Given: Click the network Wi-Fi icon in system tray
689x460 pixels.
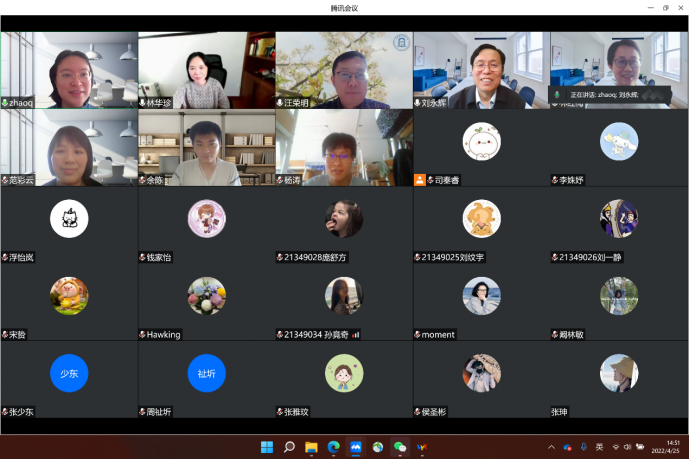Looking at the screenshot, I should tap(616, 447).
